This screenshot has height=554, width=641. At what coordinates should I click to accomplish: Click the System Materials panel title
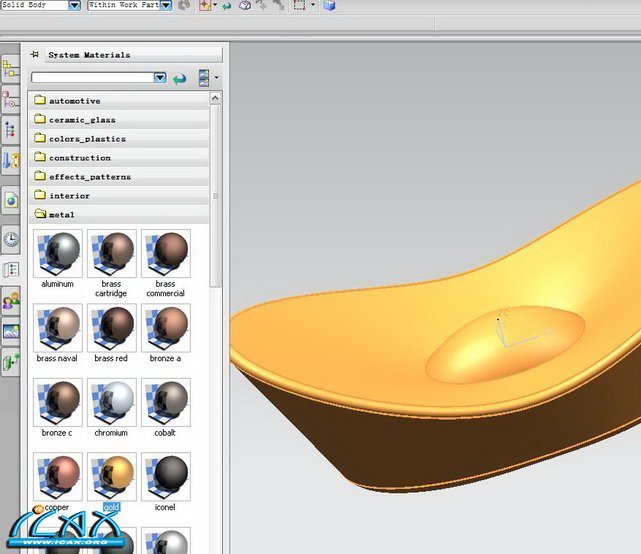89,55
